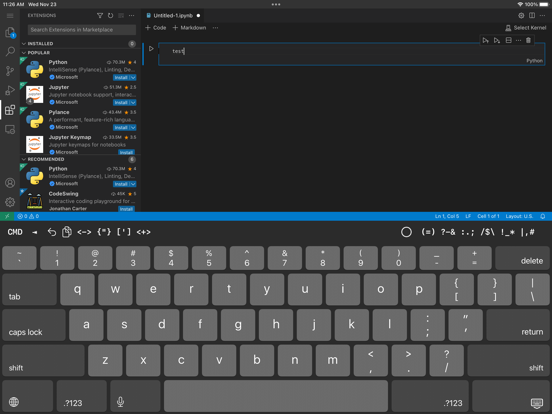The image size is (552, 414).
Task: Split the editor to the right
Action: [532, 15]
